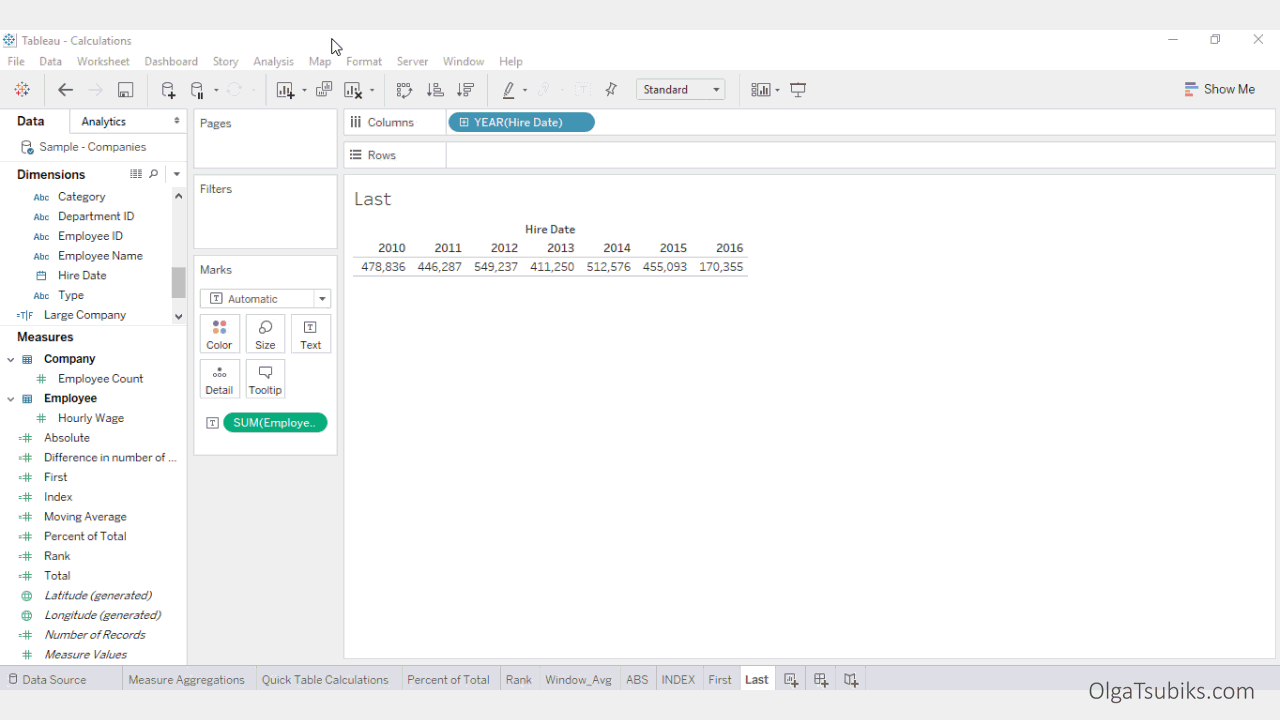Viewport: 1280px width, 720px height.
Task: Click the scroll-down arrow in Dimensions list
Action: click(178, 316)
